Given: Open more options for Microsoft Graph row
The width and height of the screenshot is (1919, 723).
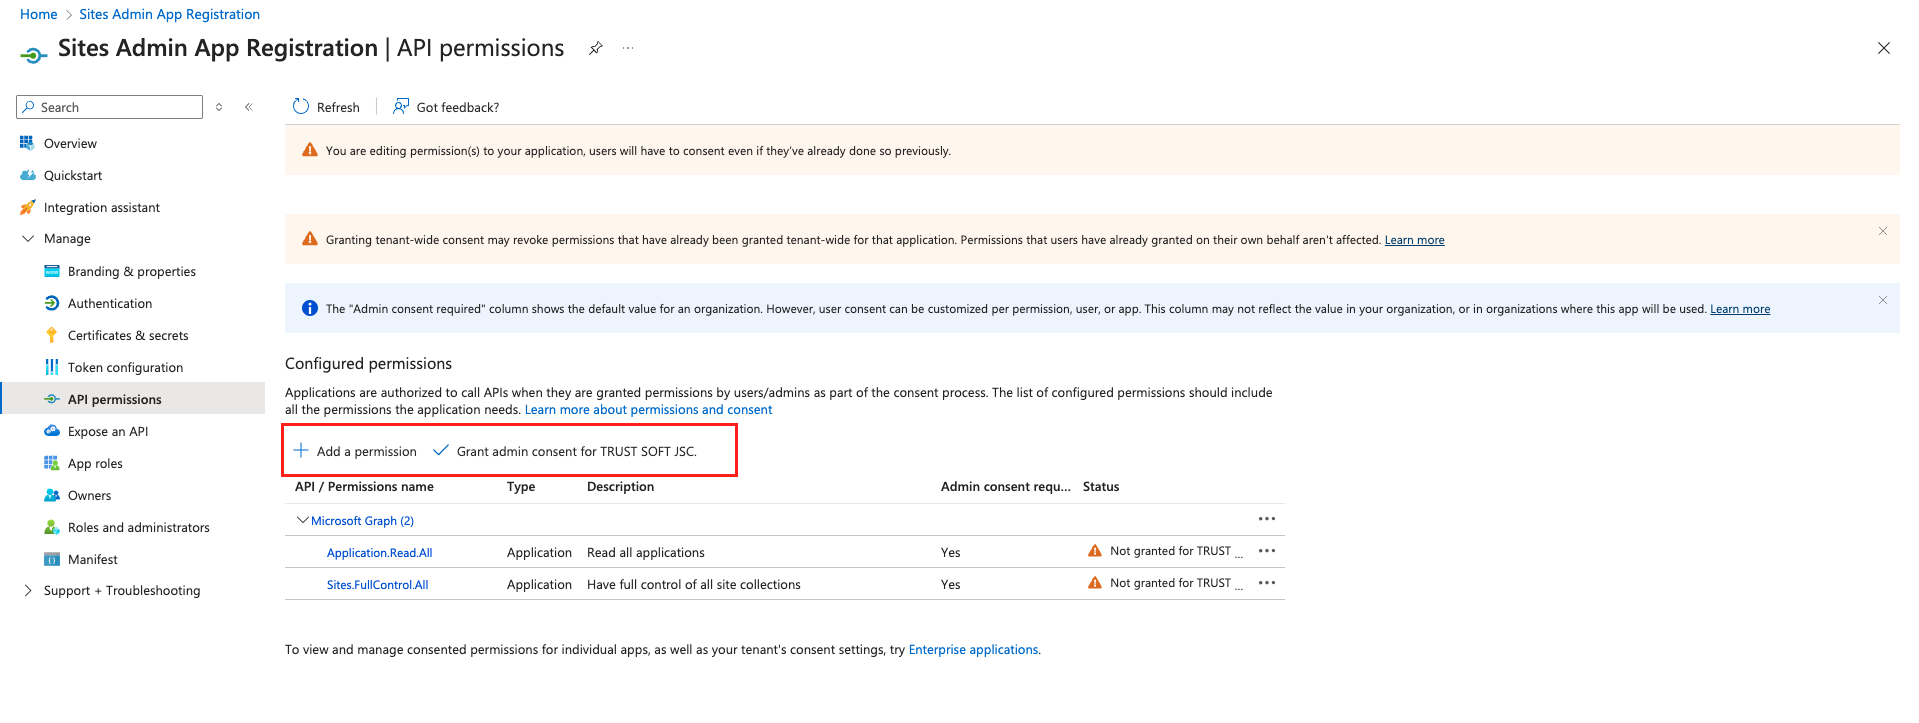Looking at the screenshot, I should (1267, 519).
